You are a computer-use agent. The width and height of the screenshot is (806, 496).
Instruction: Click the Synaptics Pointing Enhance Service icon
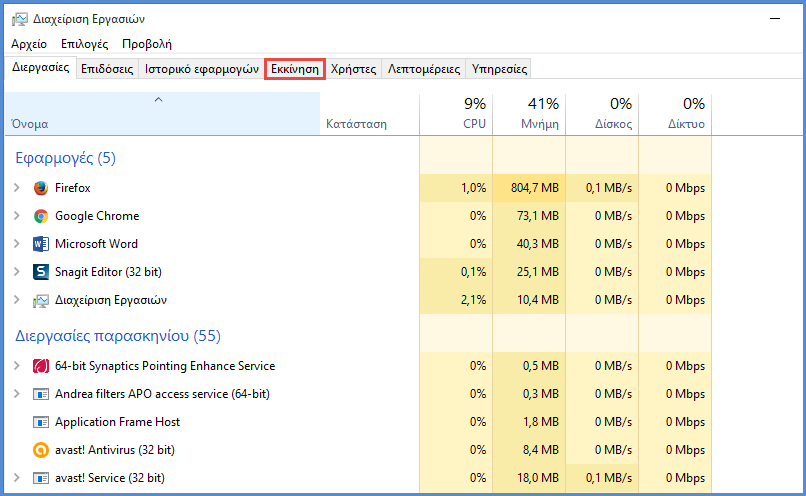coord(41,366)
